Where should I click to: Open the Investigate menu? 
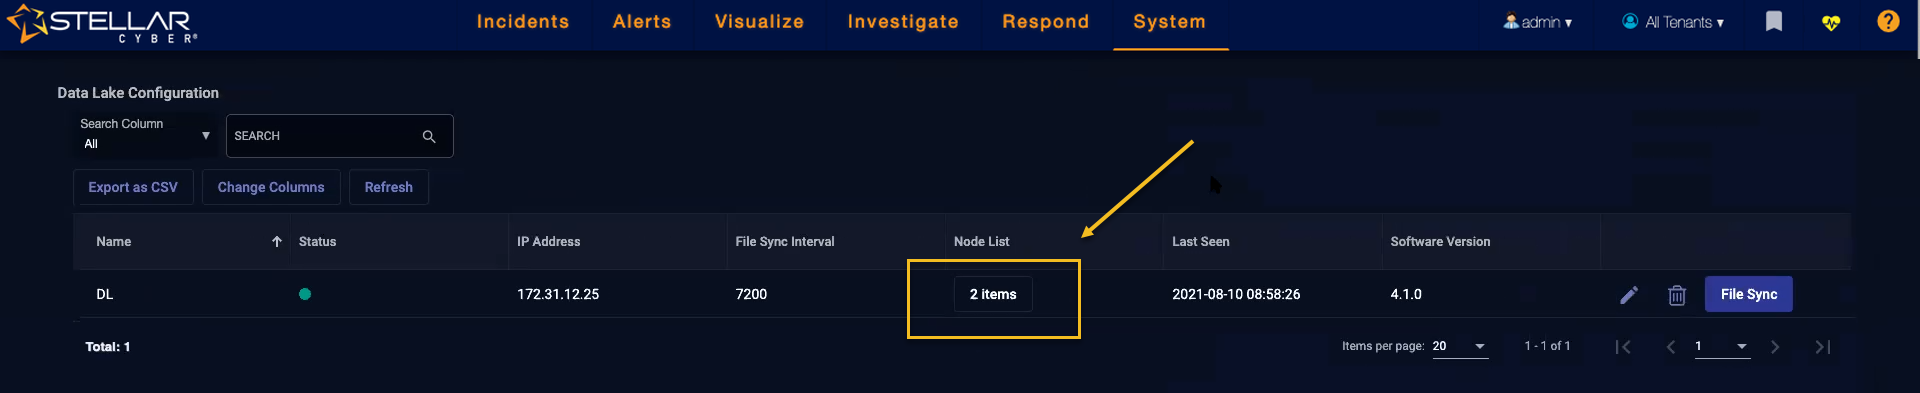[903, 22]
